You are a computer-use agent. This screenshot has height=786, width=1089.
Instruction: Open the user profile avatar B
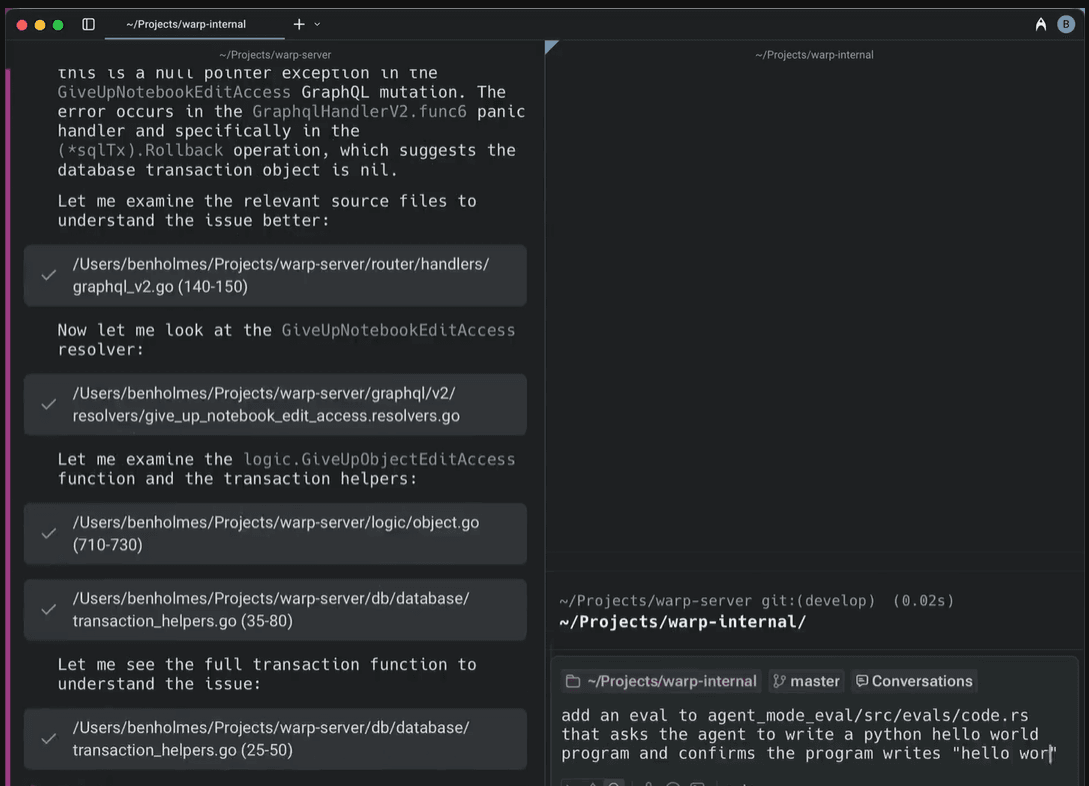[1066, 24]
